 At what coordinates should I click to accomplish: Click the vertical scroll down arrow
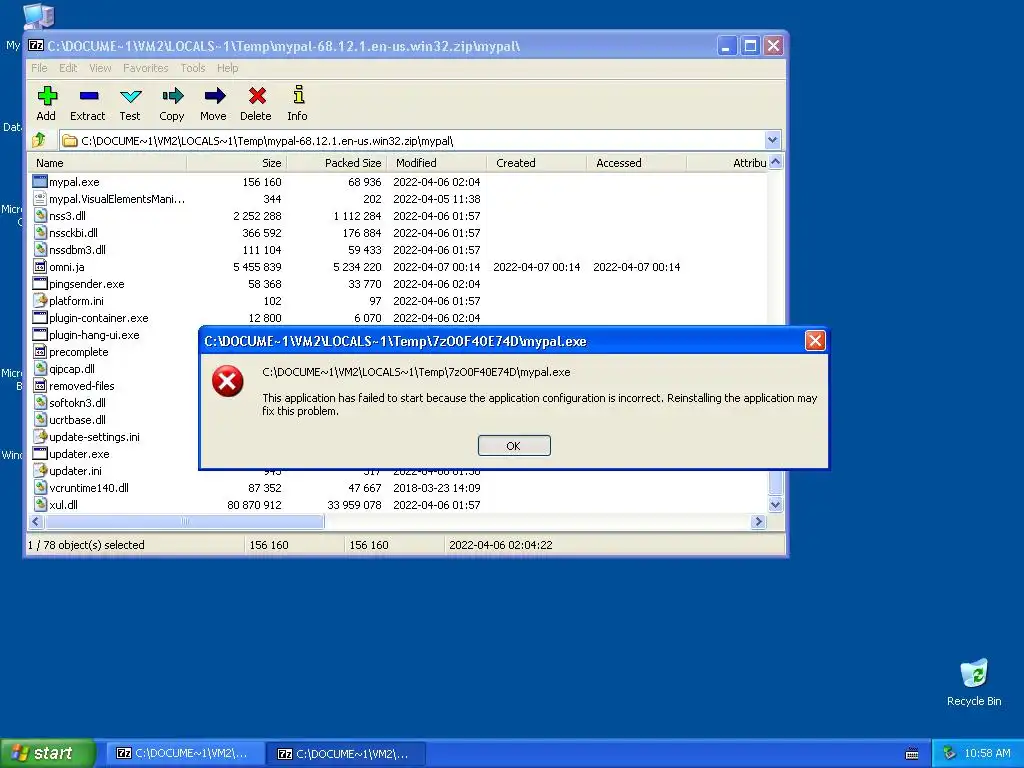(x=775, y=504)
